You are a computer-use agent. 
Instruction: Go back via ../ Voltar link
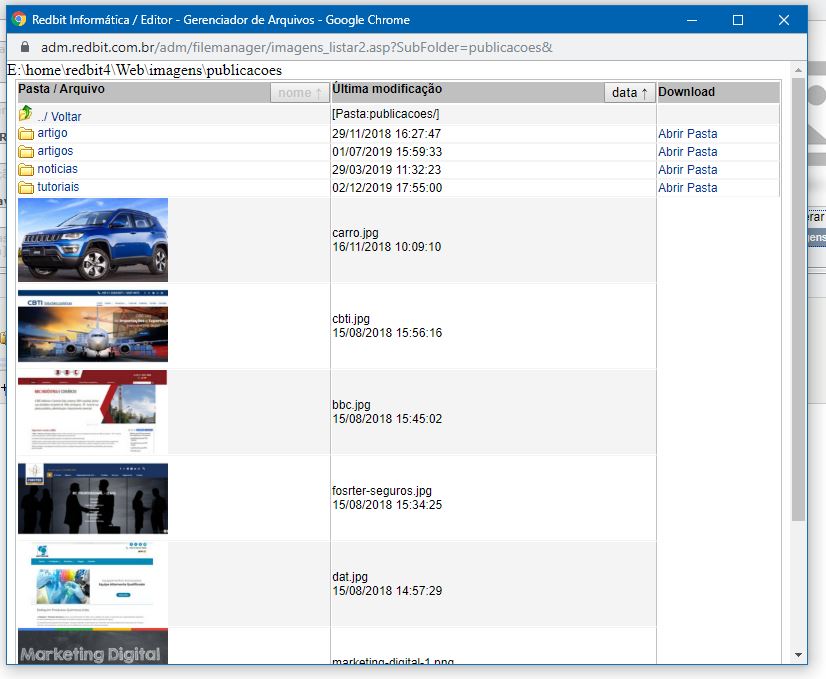60,116
